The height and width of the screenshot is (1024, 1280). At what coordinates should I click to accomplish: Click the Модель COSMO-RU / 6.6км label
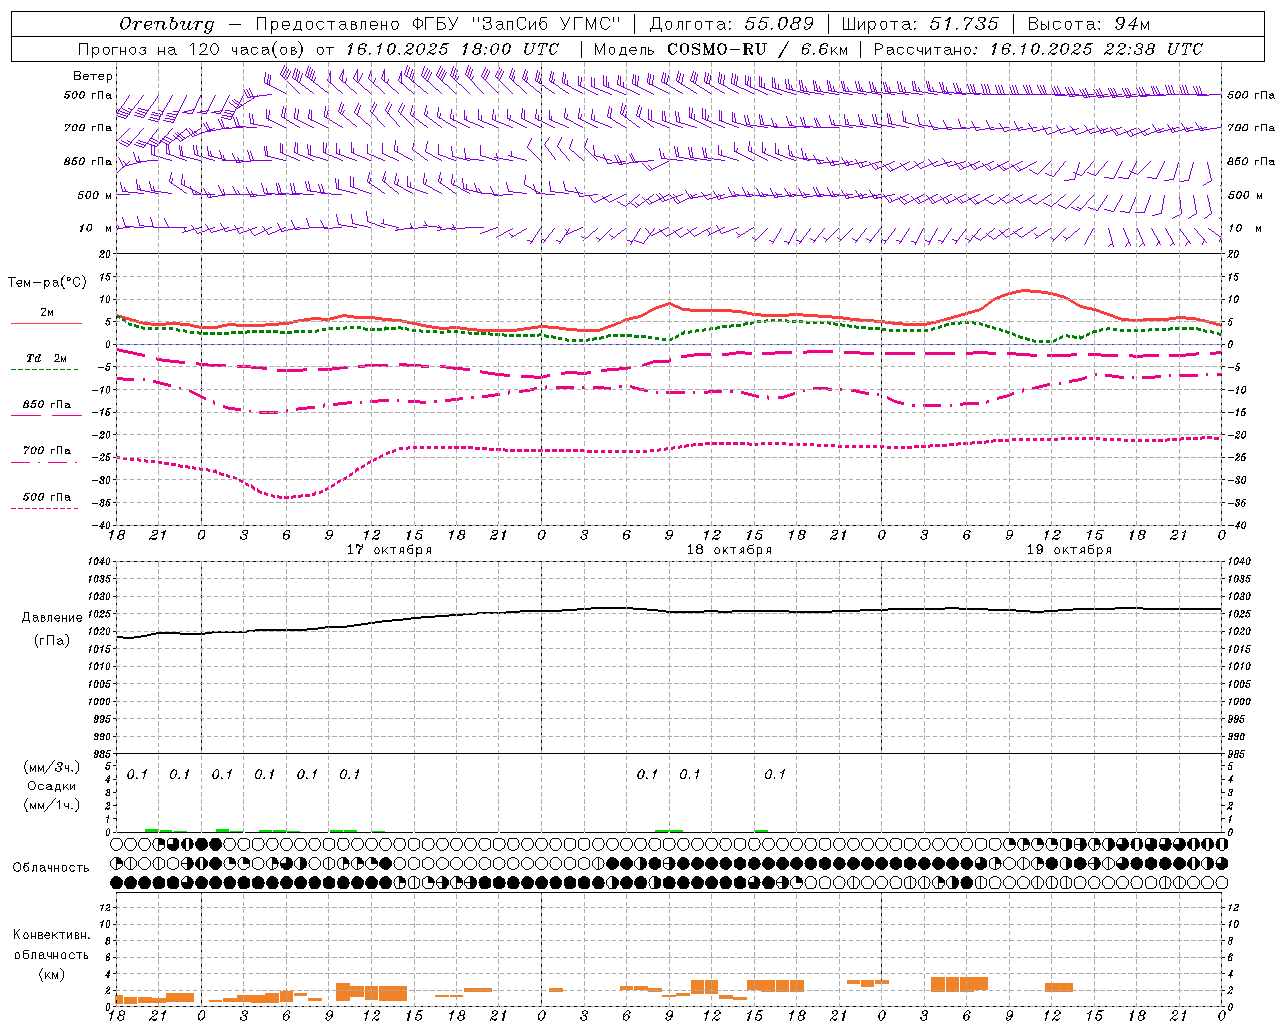tap(721, 49)
